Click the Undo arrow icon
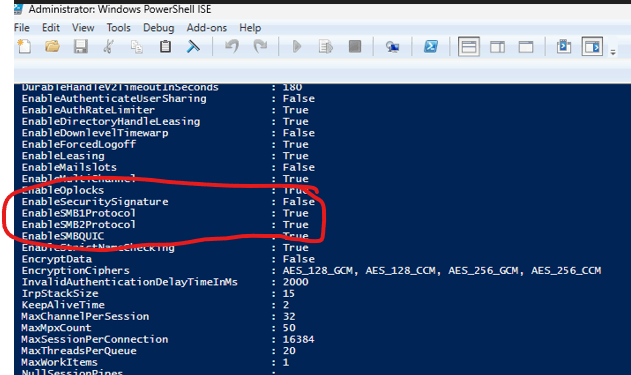 point(232,47)
